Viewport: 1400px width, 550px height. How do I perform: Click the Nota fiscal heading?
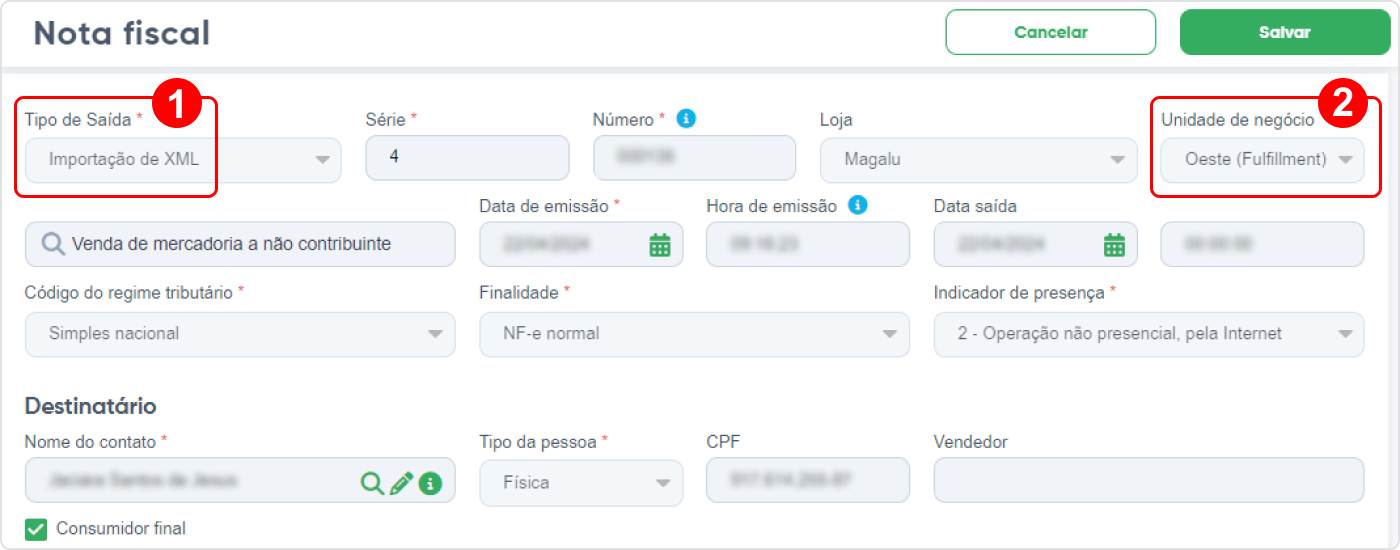122,33
